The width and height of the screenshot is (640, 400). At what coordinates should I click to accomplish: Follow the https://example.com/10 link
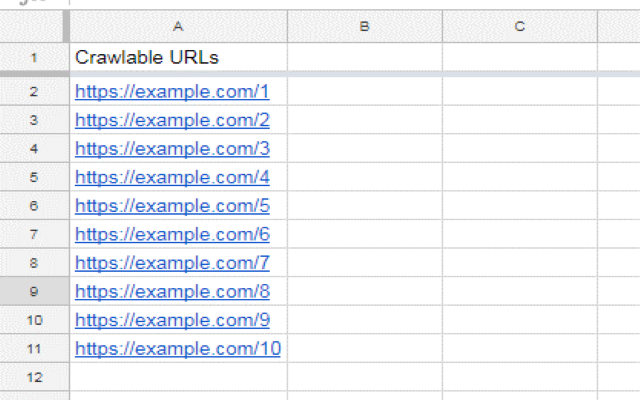point(177,349)
